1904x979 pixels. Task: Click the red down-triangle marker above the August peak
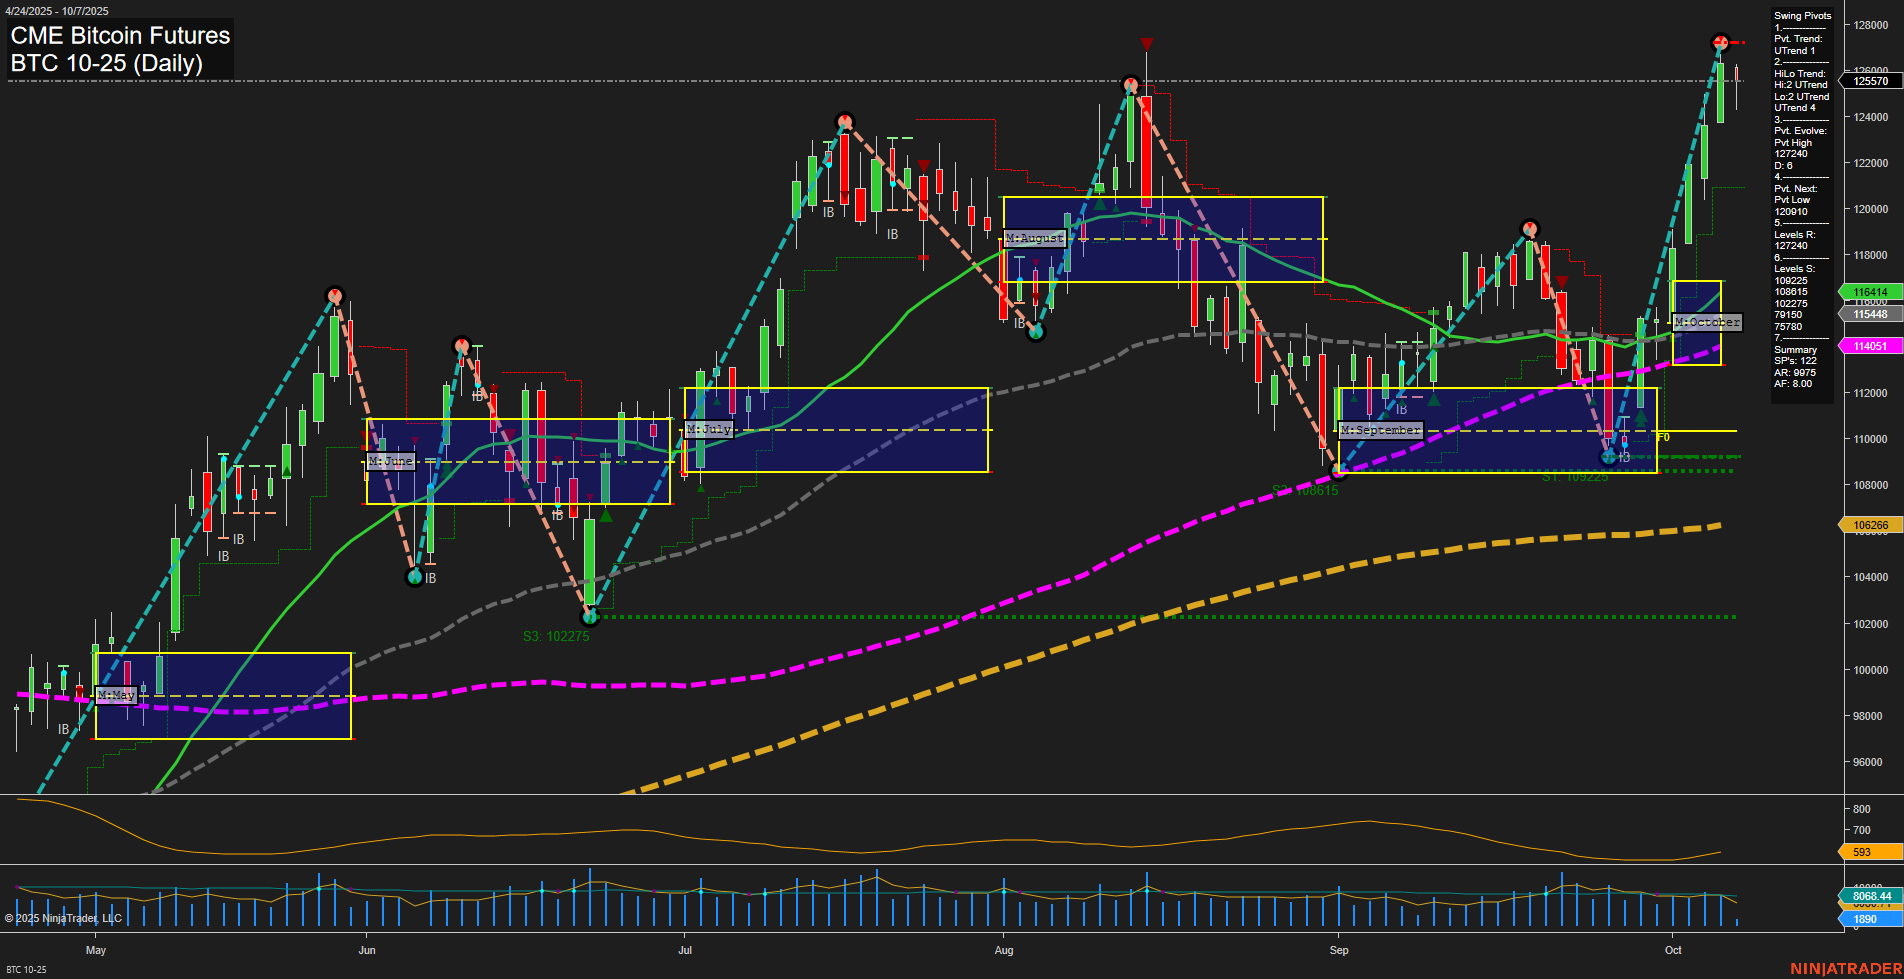pos(1146,44)
